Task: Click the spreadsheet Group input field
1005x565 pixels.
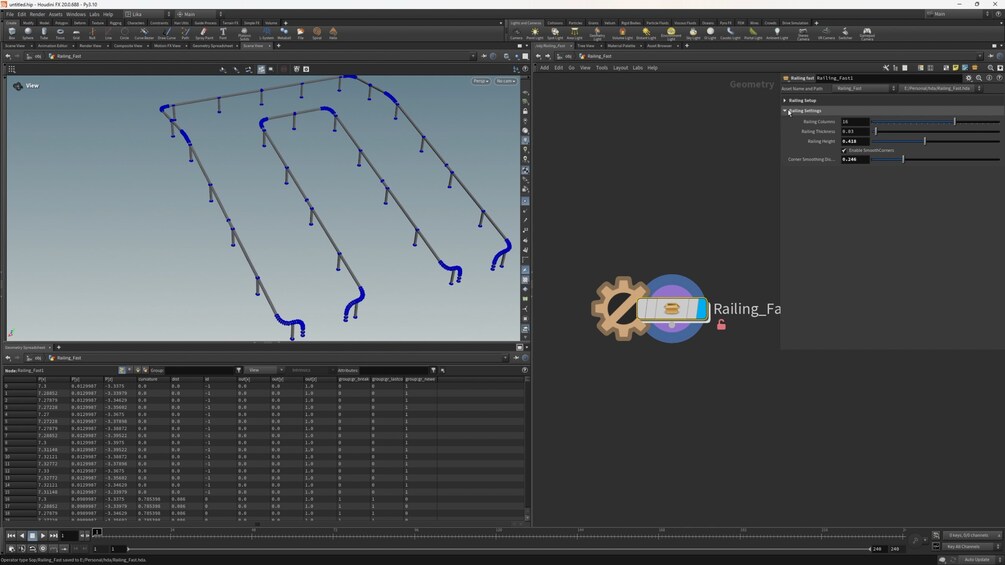Action: click(x=199, y=370)
